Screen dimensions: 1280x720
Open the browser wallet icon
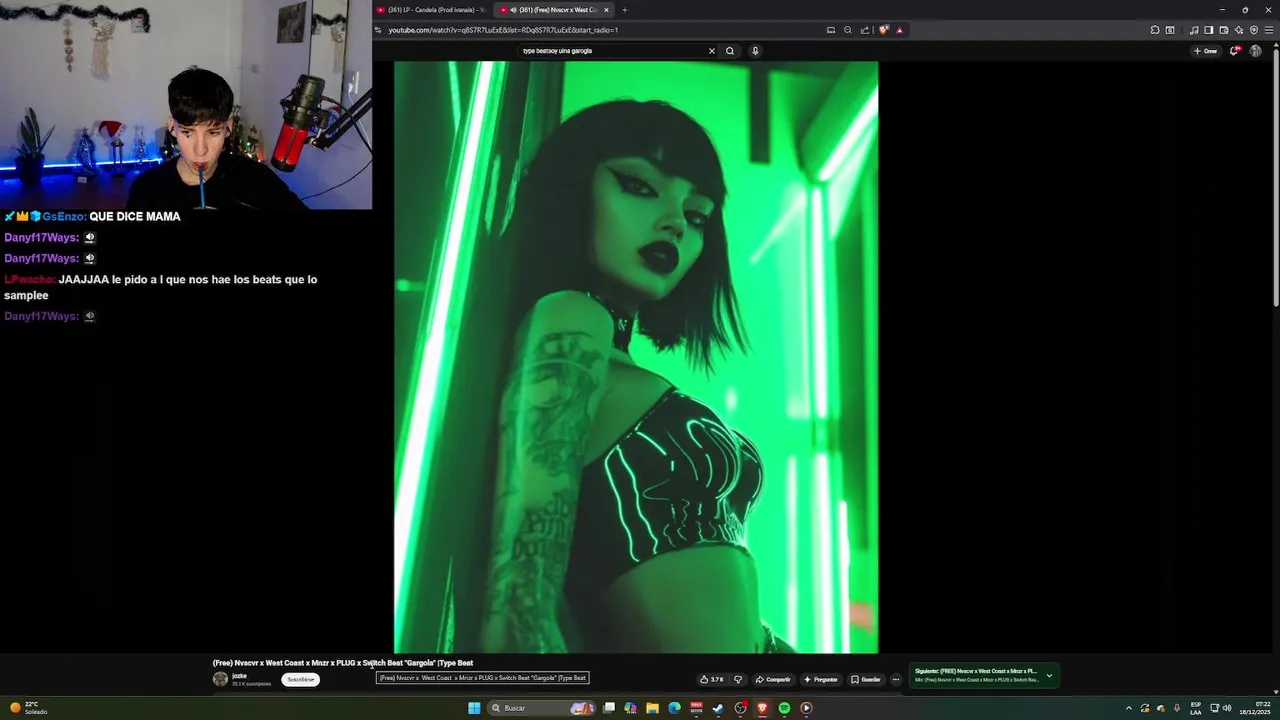click(1224, 30)
